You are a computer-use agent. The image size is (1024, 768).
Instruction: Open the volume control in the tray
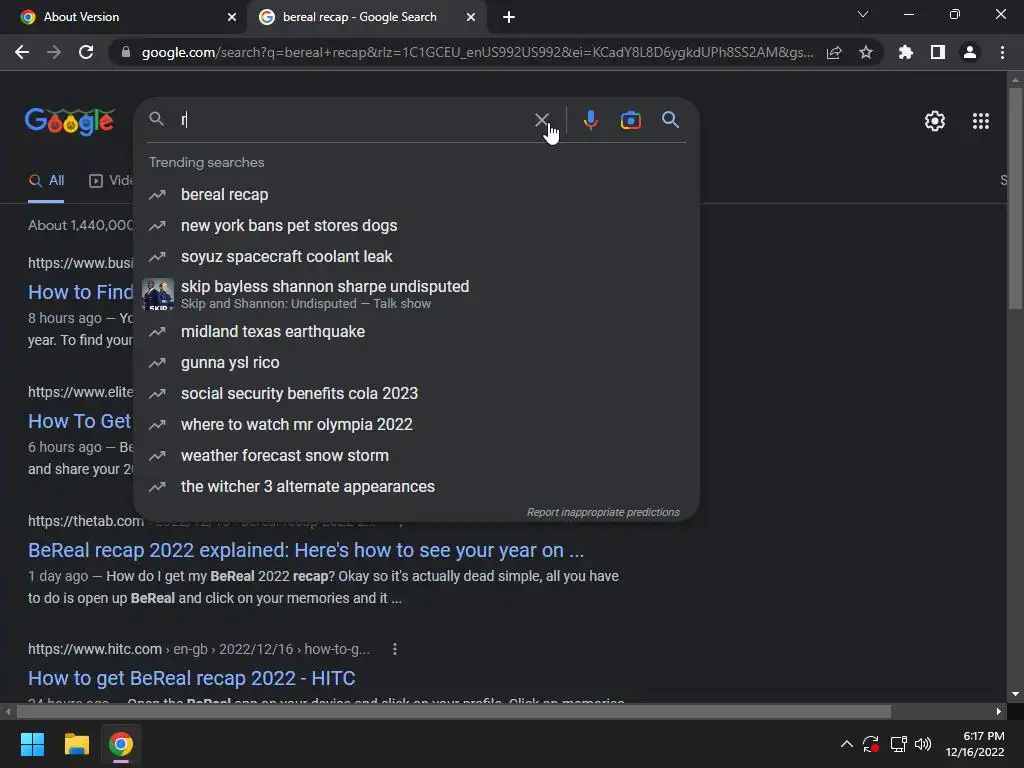point(923,744)
